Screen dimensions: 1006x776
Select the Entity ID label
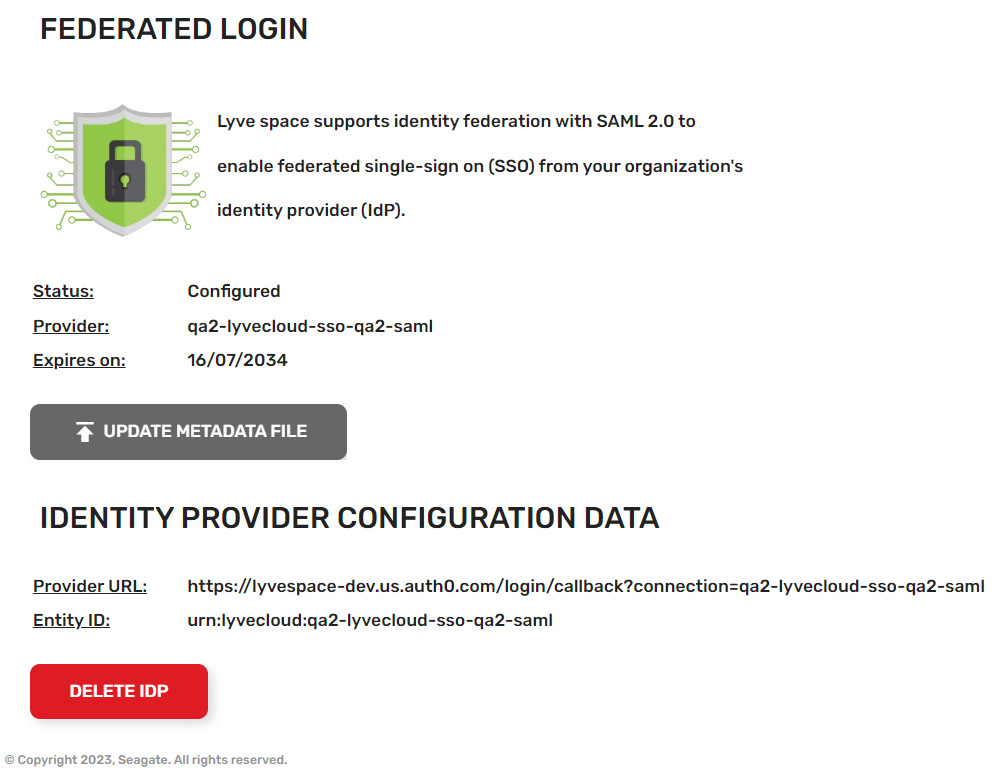[71, 620]
